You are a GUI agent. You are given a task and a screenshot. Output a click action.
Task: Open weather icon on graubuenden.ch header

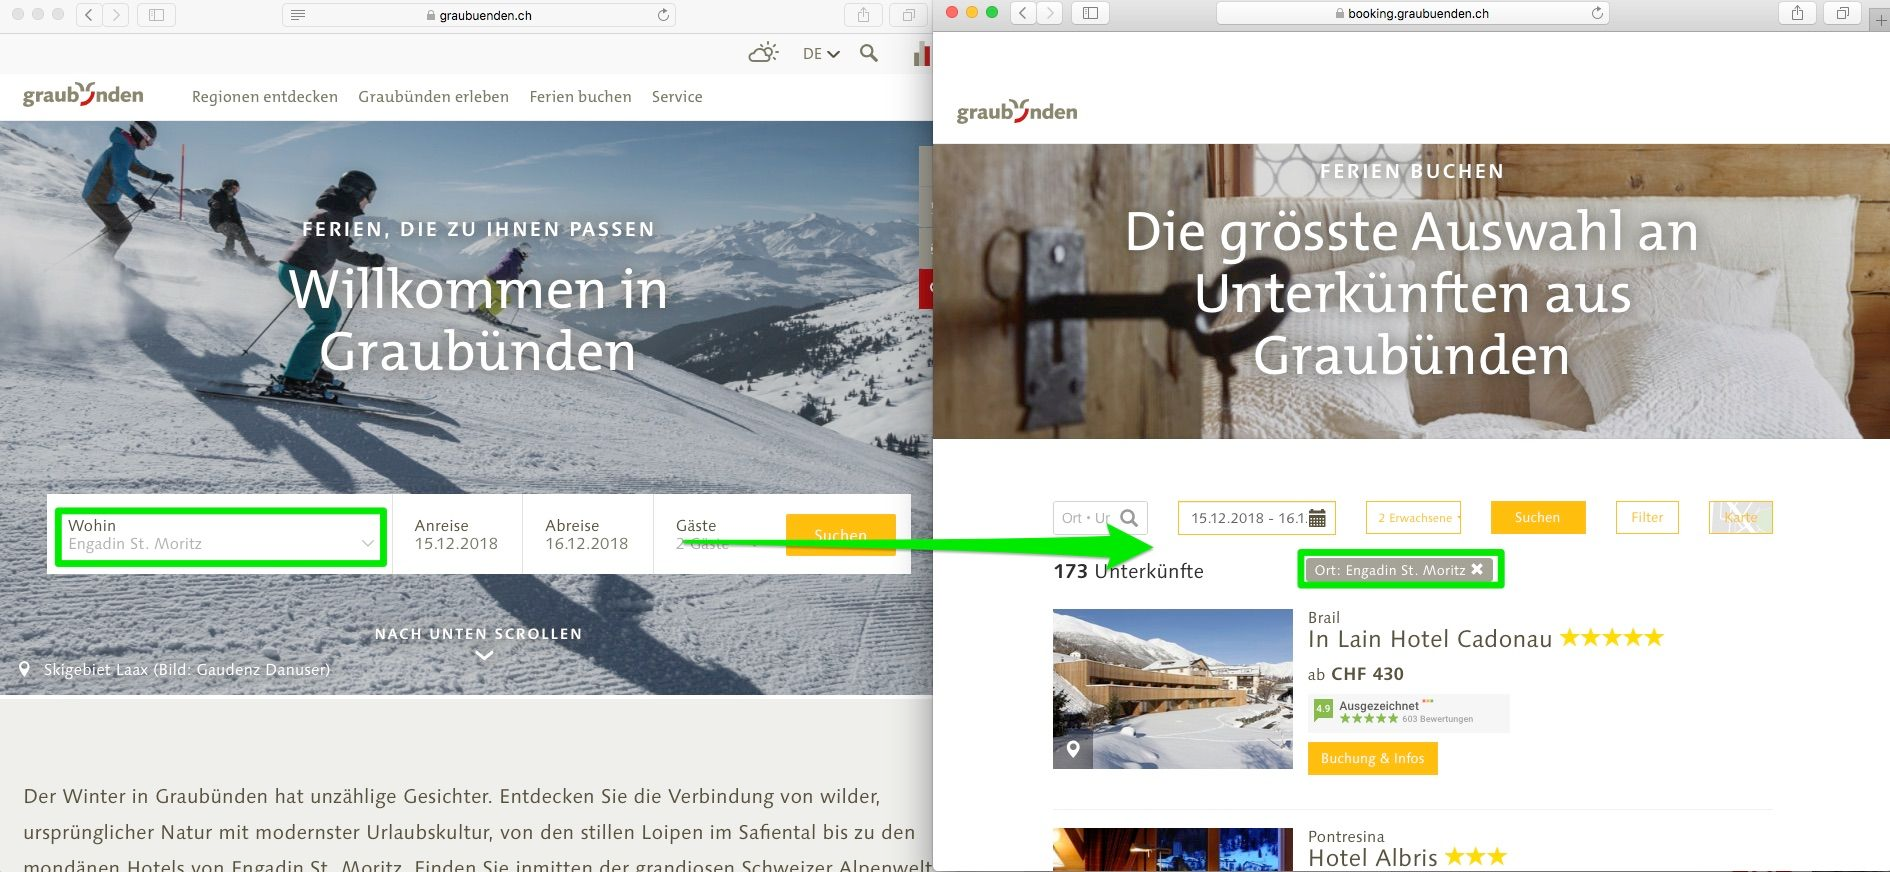(763, 53)
